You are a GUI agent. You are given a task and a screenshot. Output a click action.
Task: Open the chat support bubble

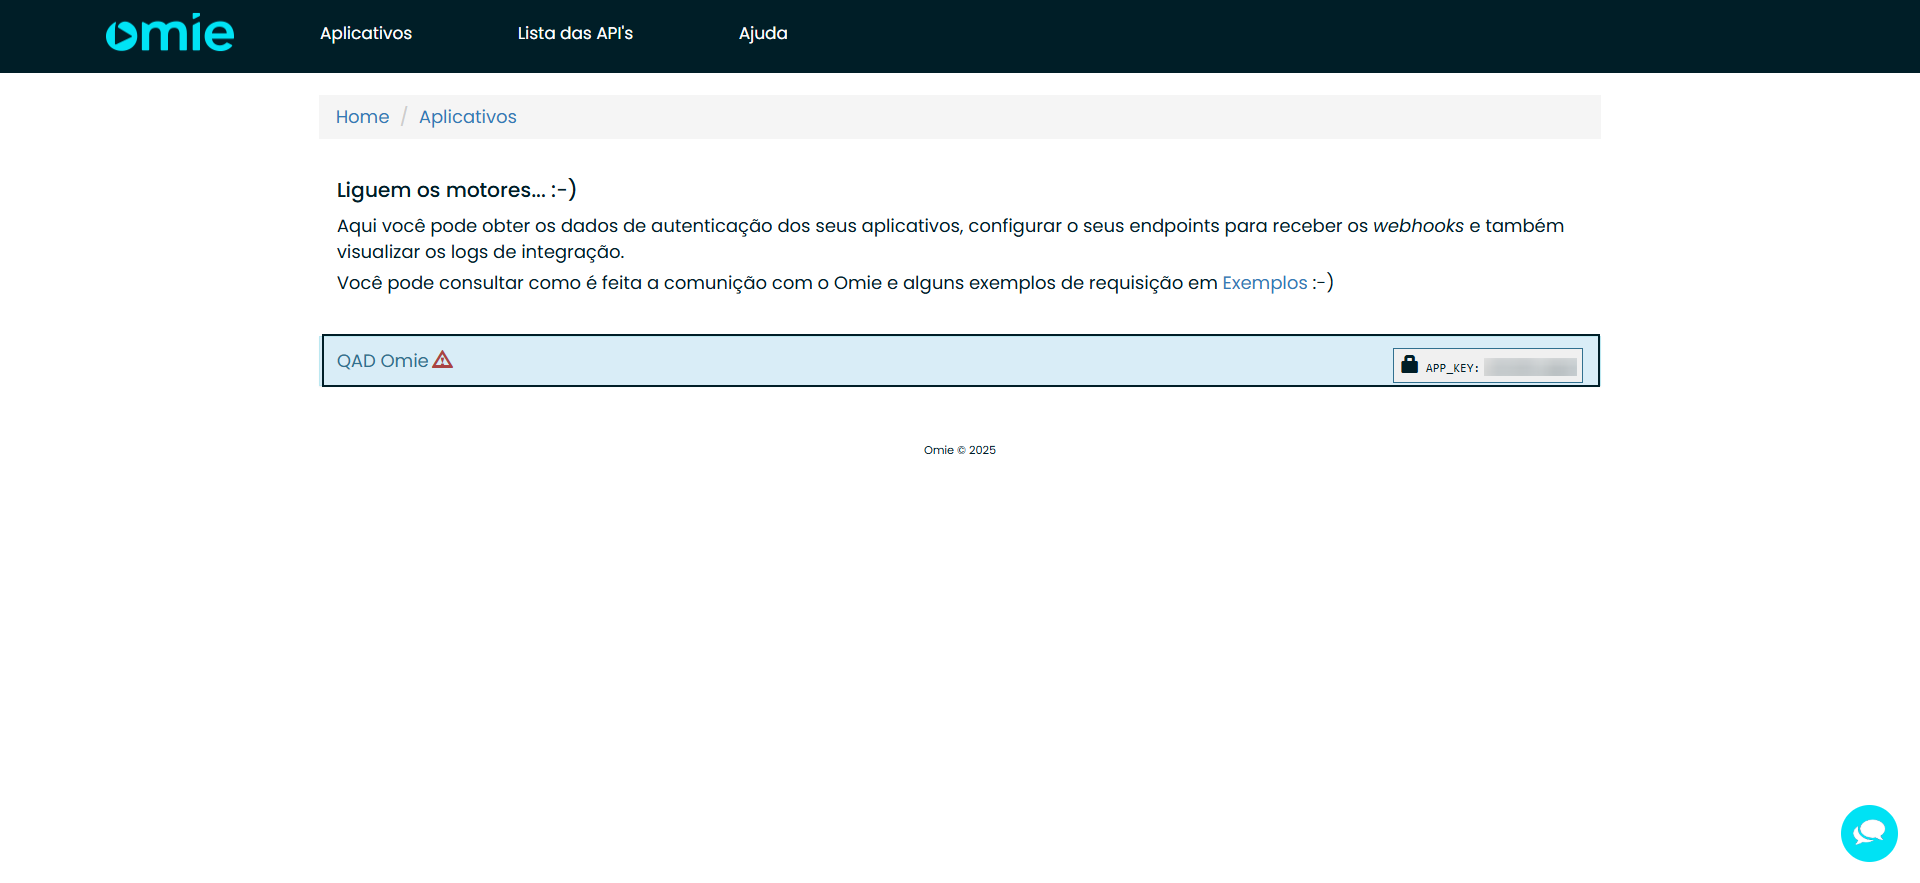(x=1869, y=833)
